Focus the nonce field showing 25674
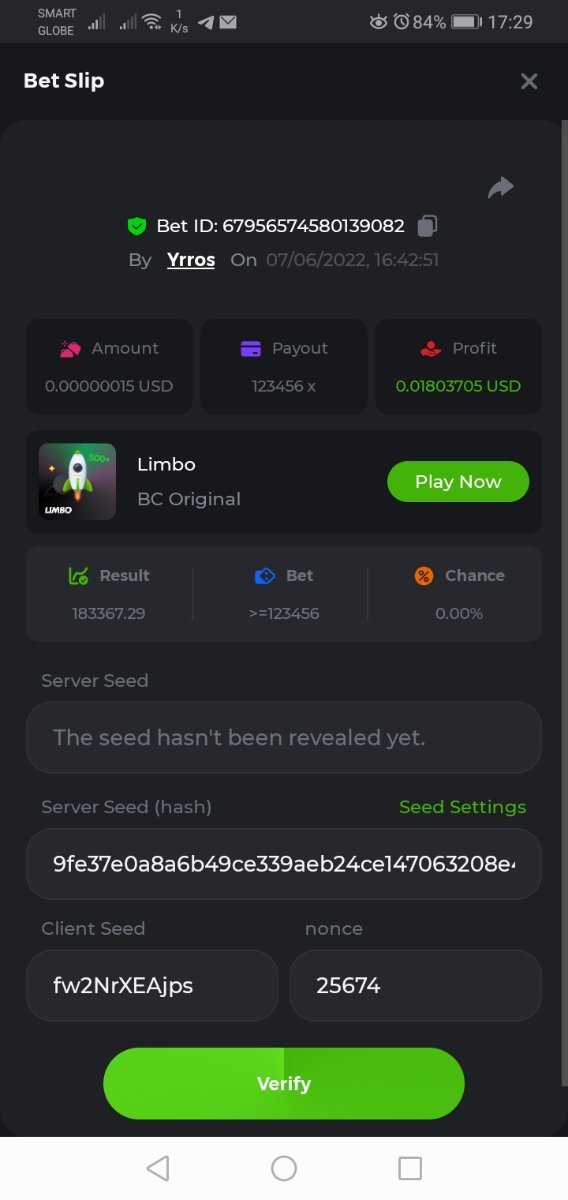Image resolution: width=568 pixels, height=1200 pixels. pos(415,986)
